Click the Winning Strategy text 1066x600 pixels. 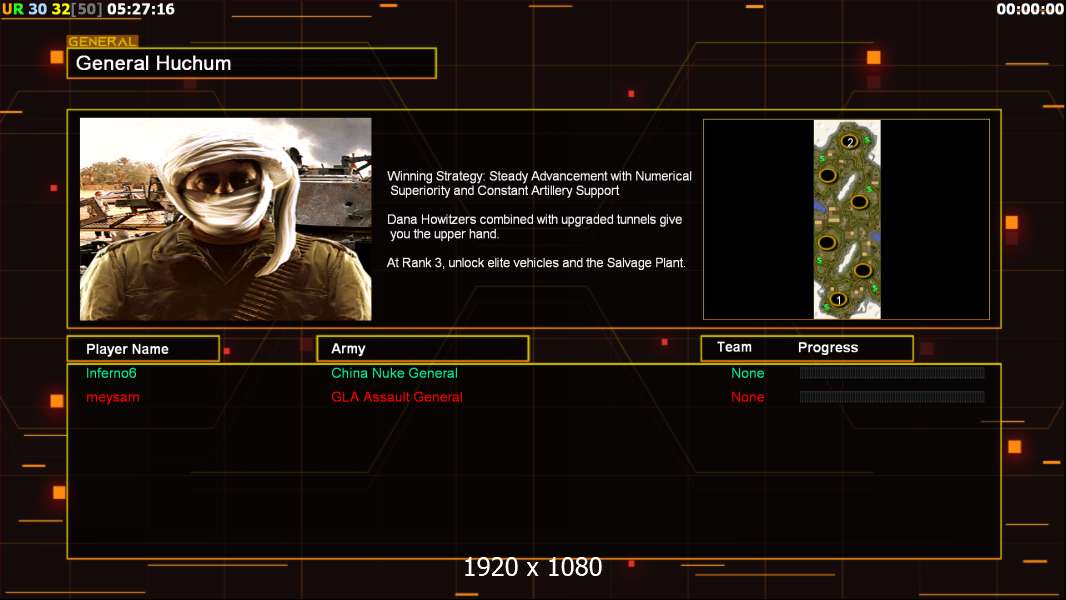pyautogui.click(x=539, y=183)
